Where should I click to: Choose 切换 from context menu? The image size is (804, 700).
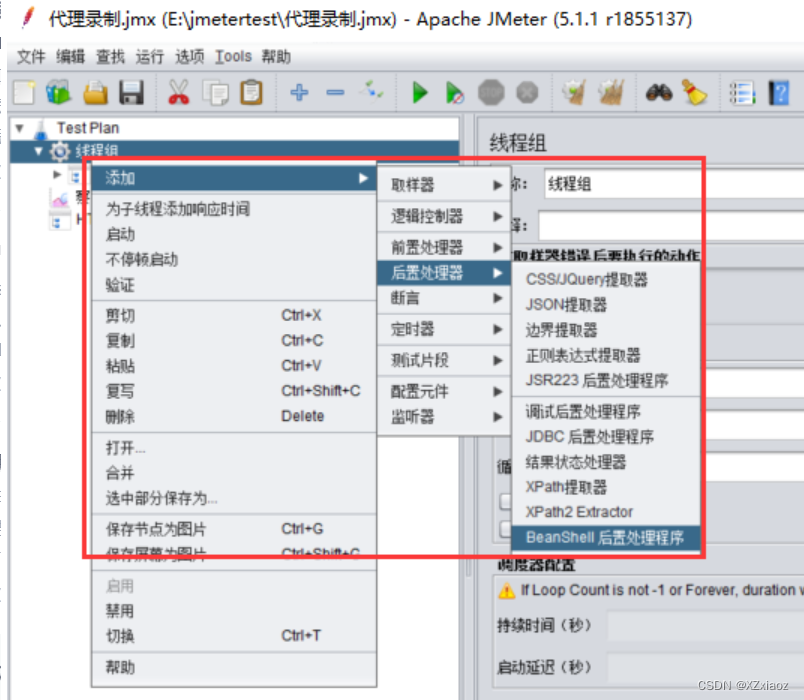234,636
